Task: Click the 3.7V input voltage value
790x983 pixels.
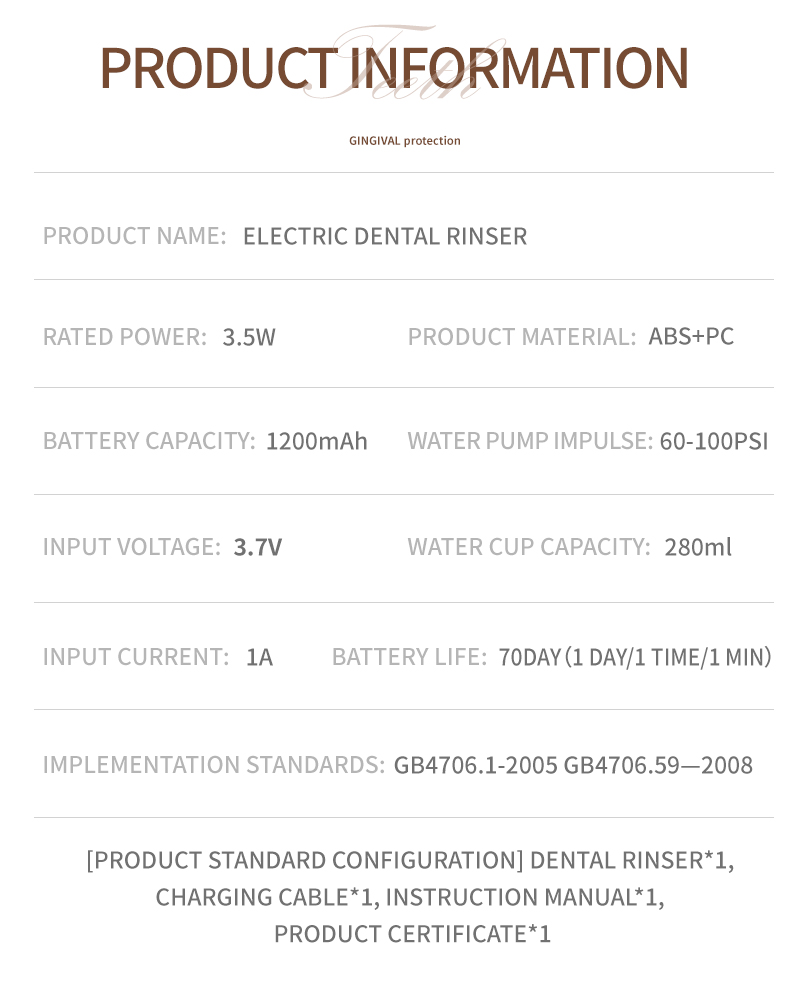Action: coord(257,547)
